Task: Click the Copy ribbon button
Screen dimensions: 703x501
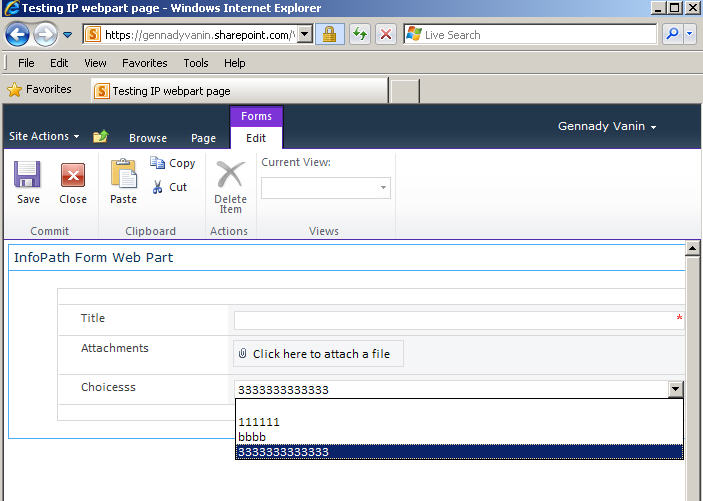Action: pos(173,163)
